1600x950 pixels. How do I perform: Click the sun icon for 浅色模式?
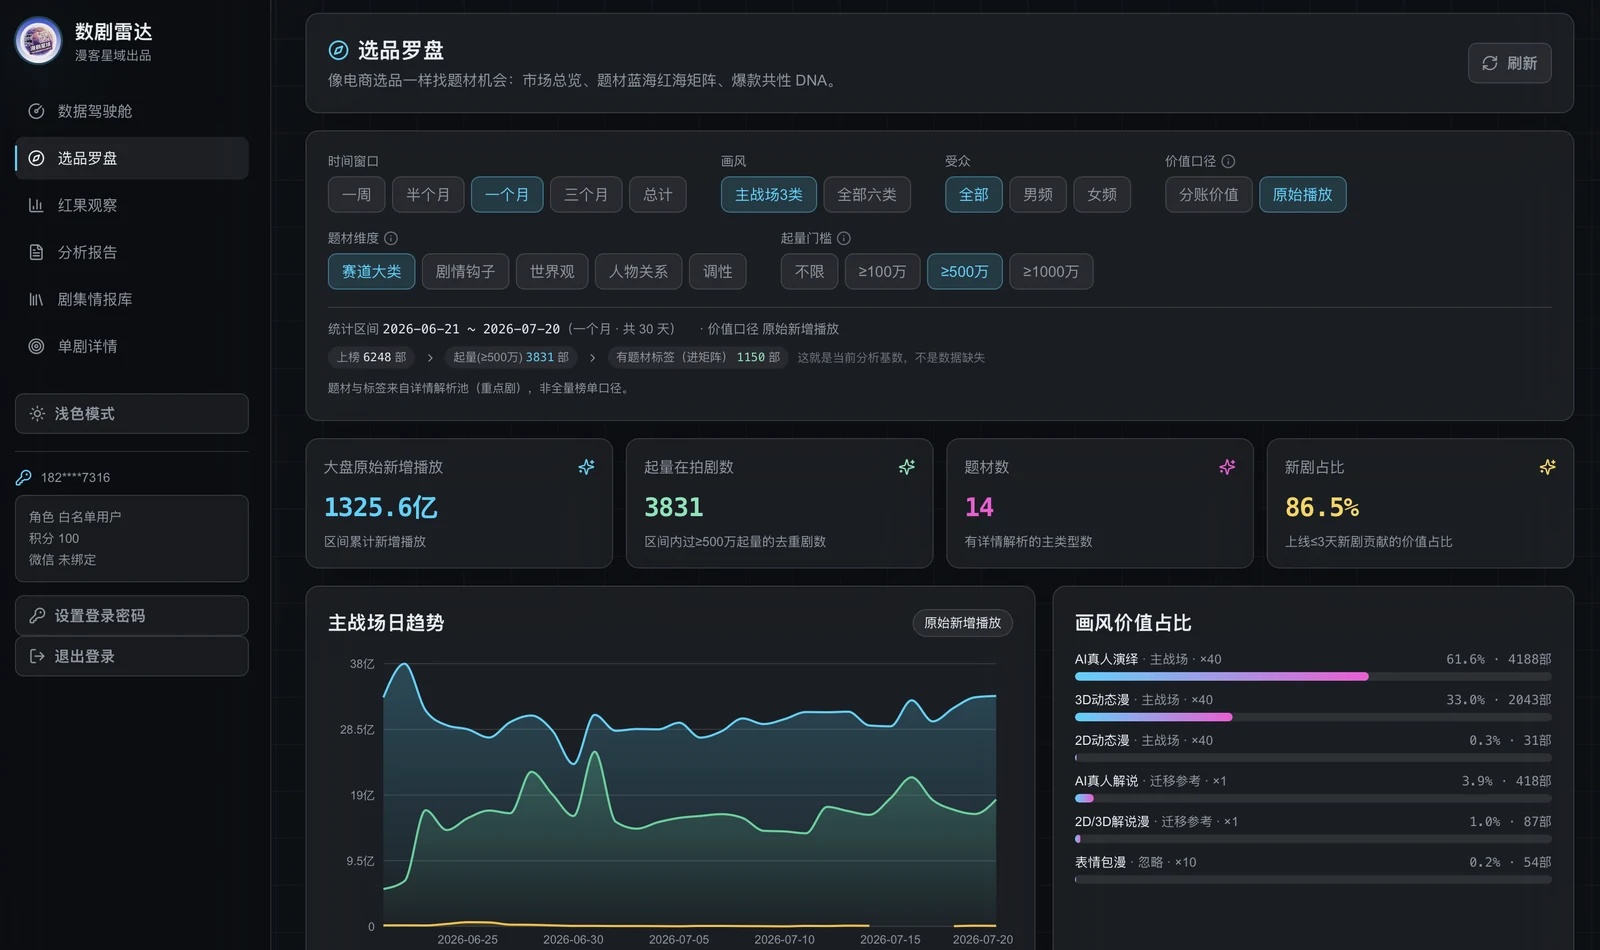37,413
